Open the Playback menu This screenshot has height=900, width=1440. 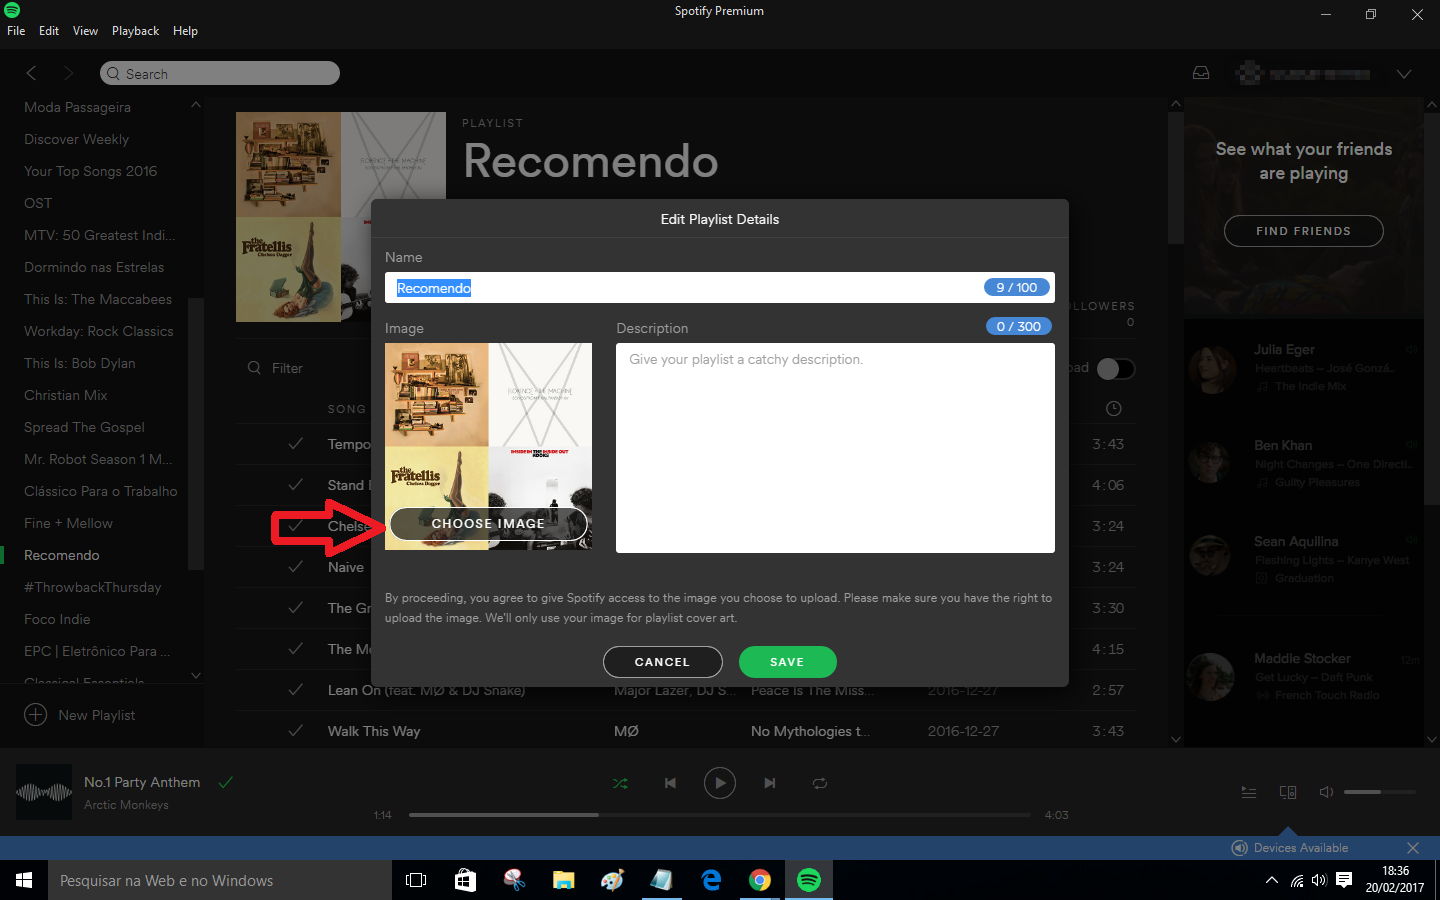point(135,31)
